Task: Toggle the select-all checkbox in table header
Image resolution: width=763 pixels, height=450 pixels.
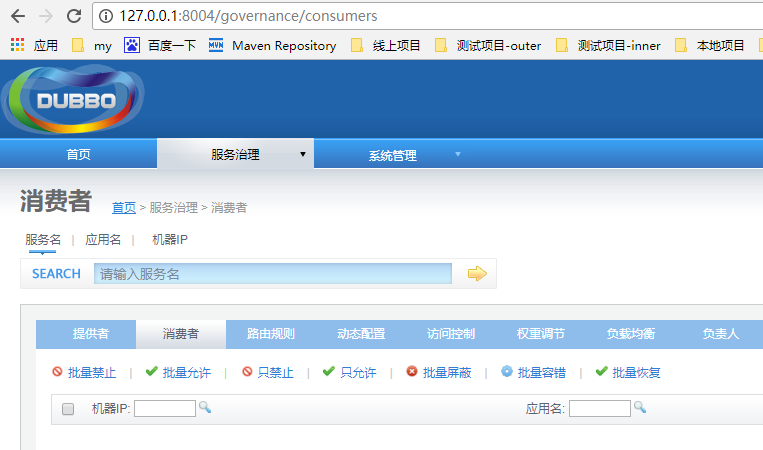Action: (x=68, y=409)
